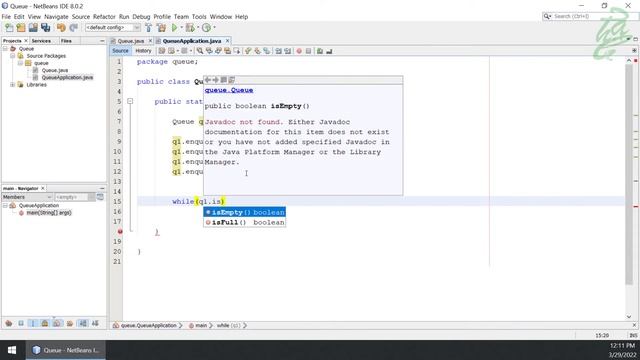Click the main breadcrumb in the editor's bottom bar

201,325
